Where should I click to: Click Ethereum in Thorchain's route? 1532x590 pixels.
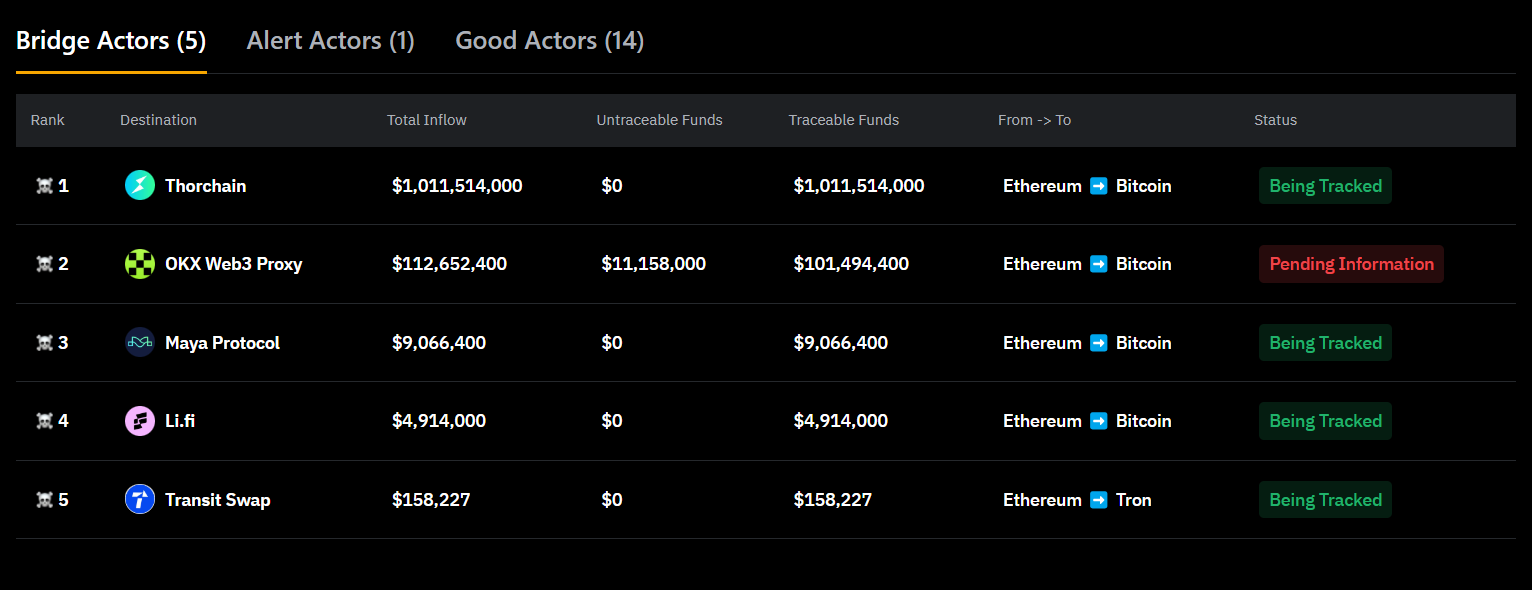click(x=1042, y=186)
